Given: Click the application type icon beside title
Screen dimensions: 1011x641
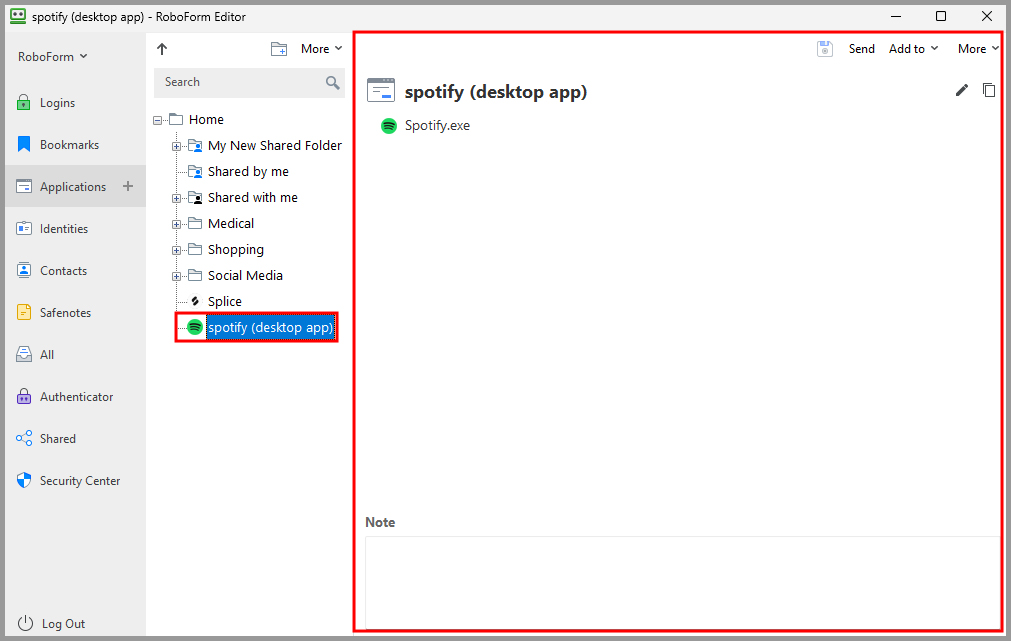Looking at the screenshot, I should point(380,90).
